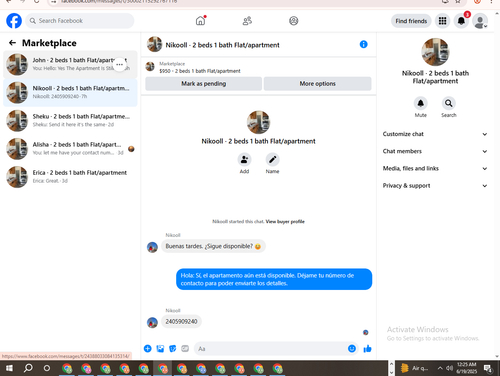Click the Mute bell icon in side panel

(x=421, y=103)
